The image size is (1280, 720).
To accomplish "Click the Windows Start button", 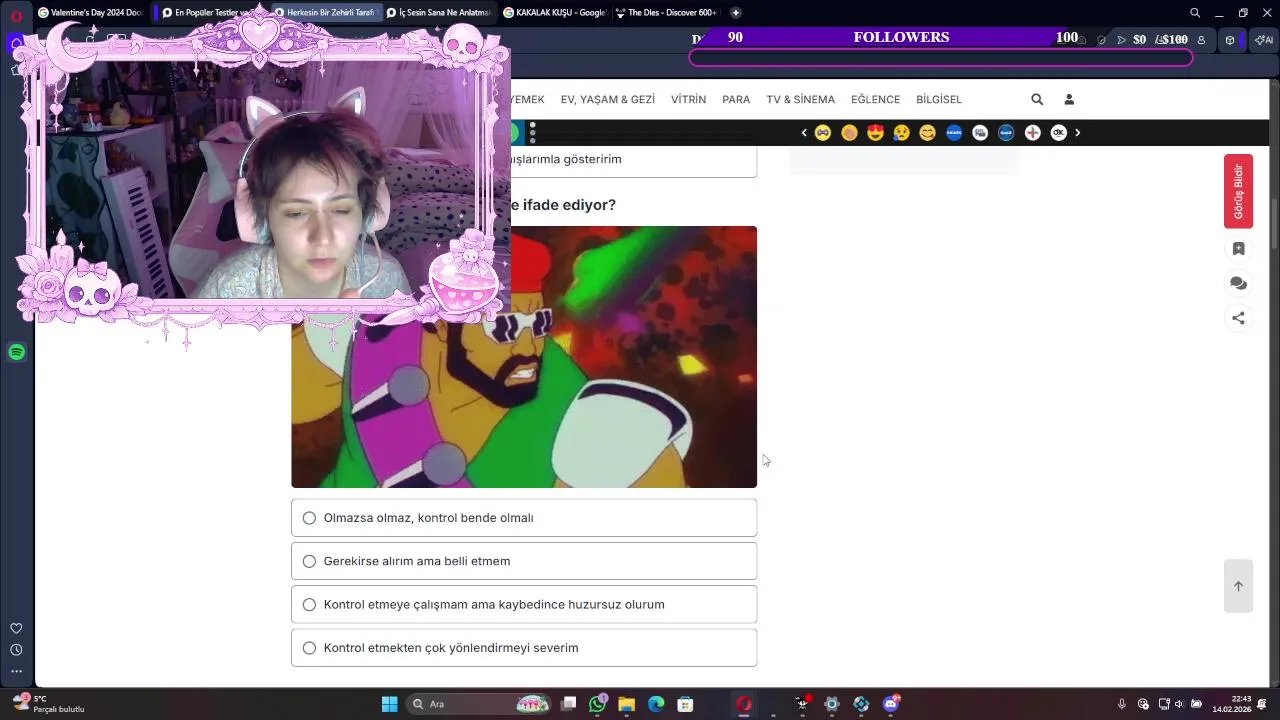I will [389, 704].
